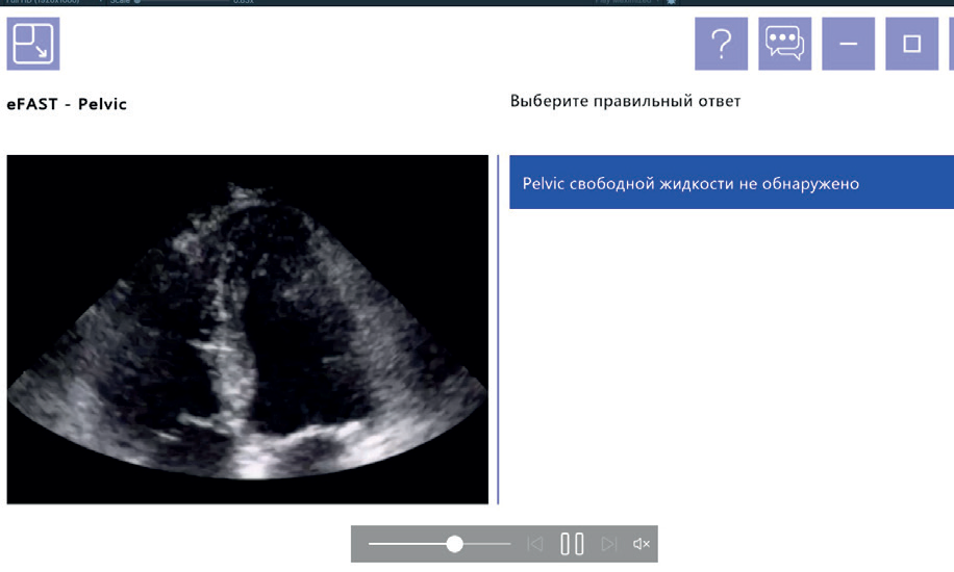Click the playback progress slider handle
Screen dimensions: 954x572
tap(454, 543)
